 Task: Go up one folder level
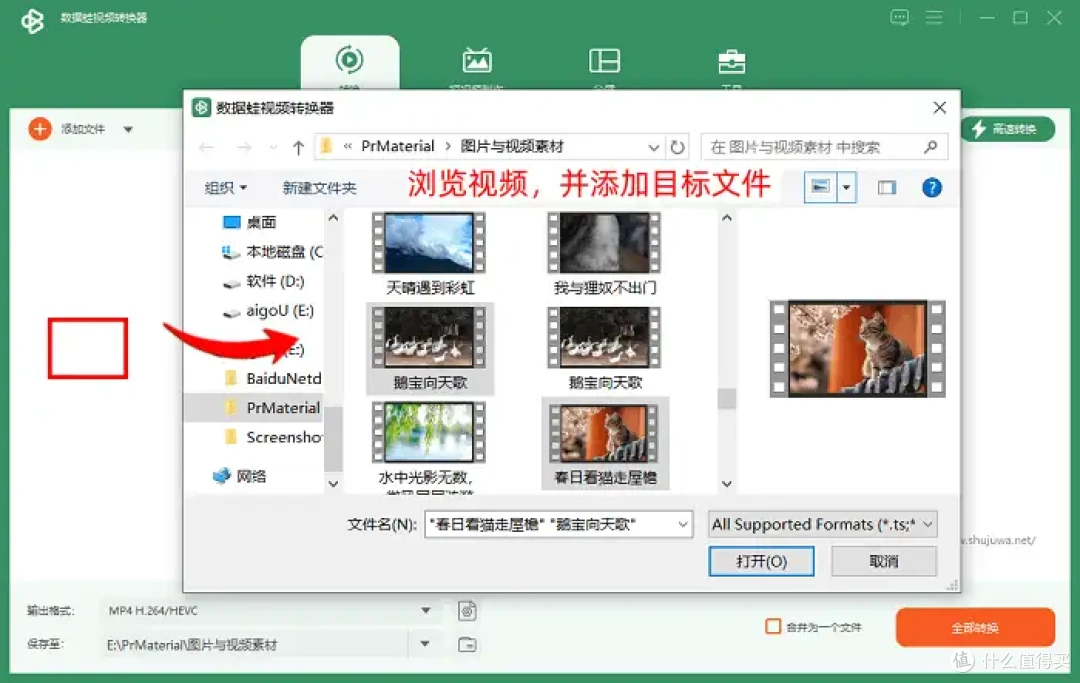tap(298, 147)
